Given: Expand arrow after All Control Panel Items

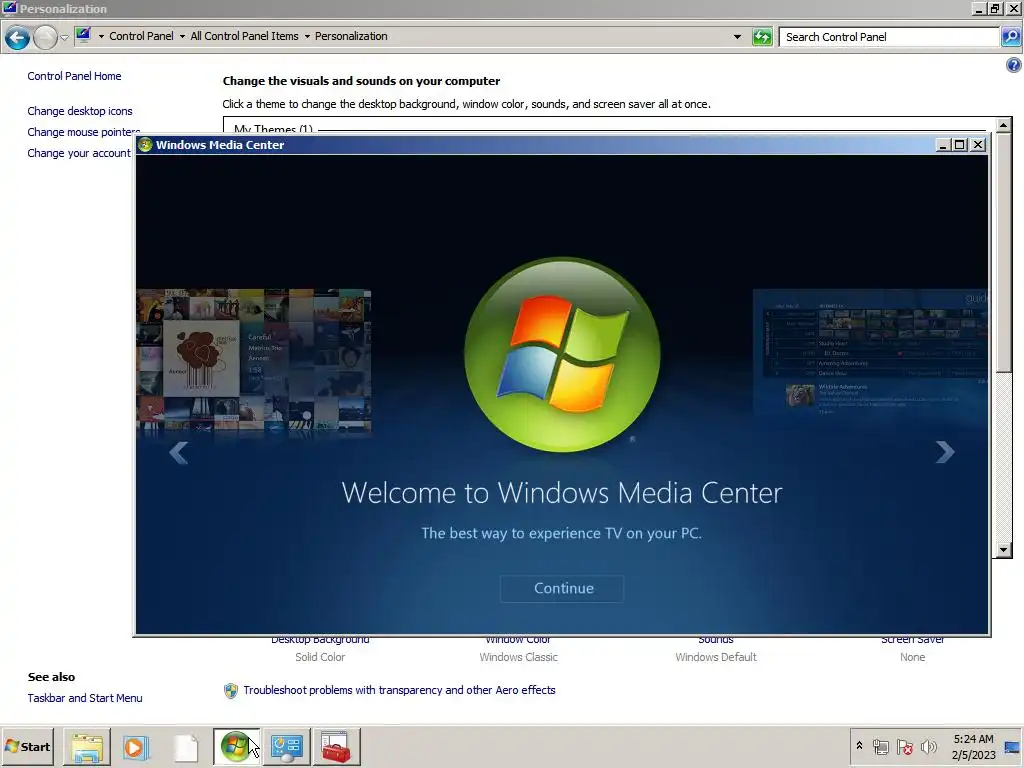Looking at the screenshot, I should click(307, 37).
